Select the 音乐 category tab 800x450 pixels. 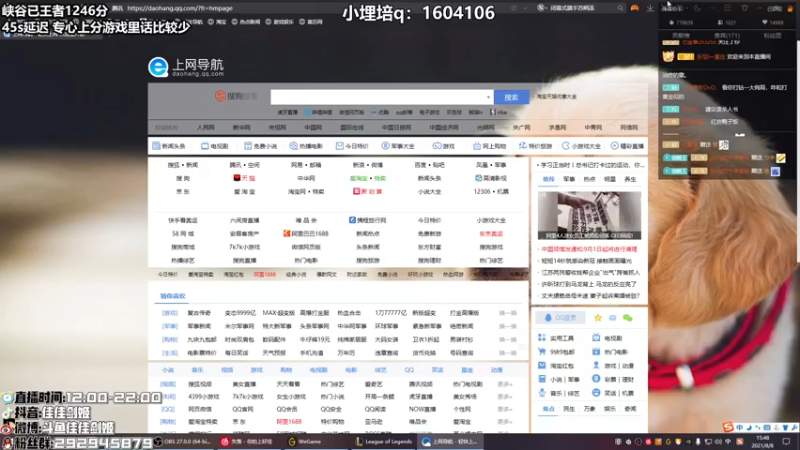[x=197, y=370]
